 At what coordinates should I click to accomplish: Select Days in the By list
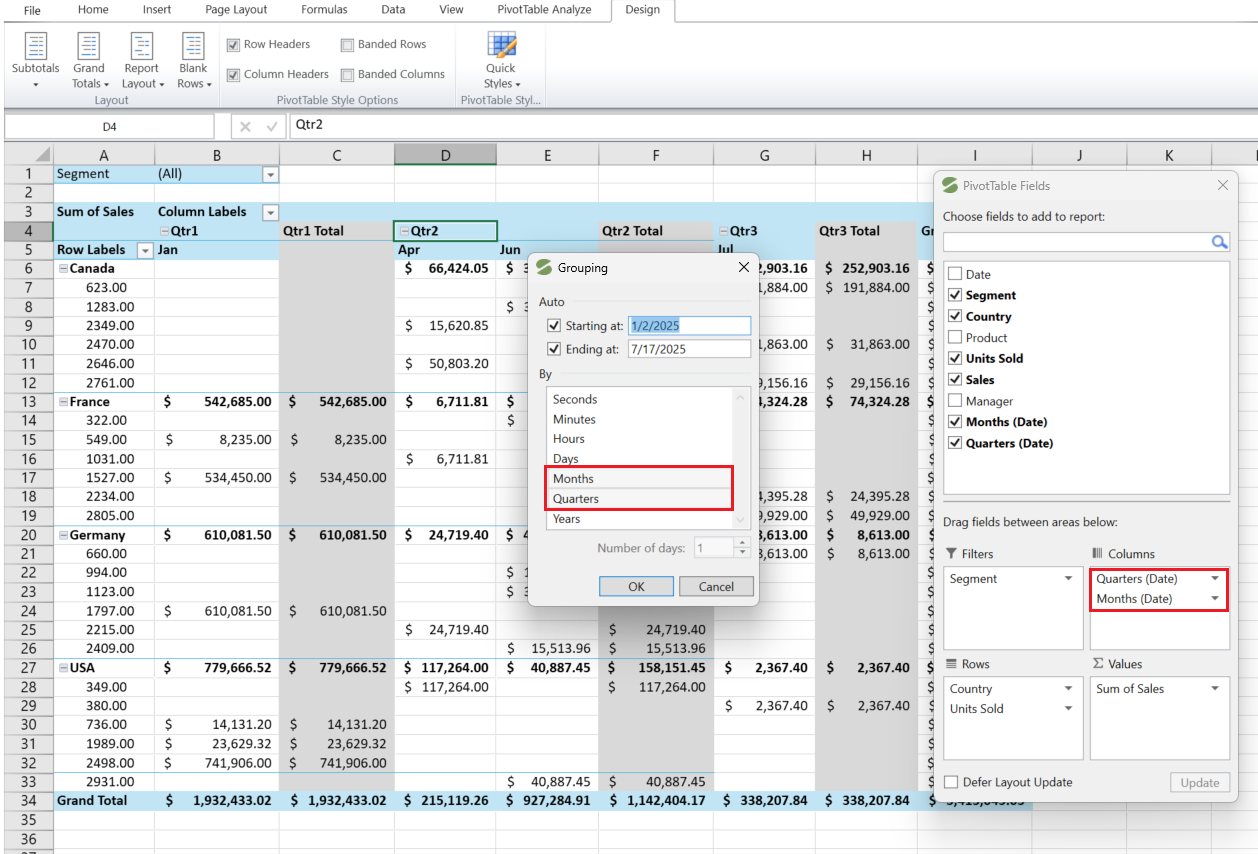coord(640,459)
